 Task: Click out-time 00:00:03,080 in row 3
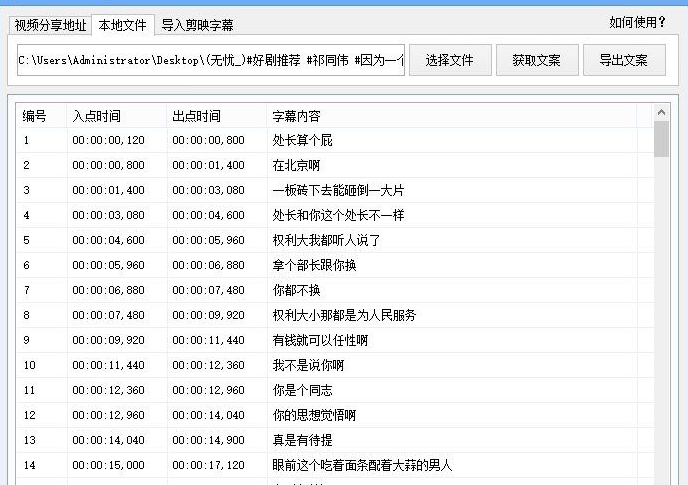[x=208, y=190]
